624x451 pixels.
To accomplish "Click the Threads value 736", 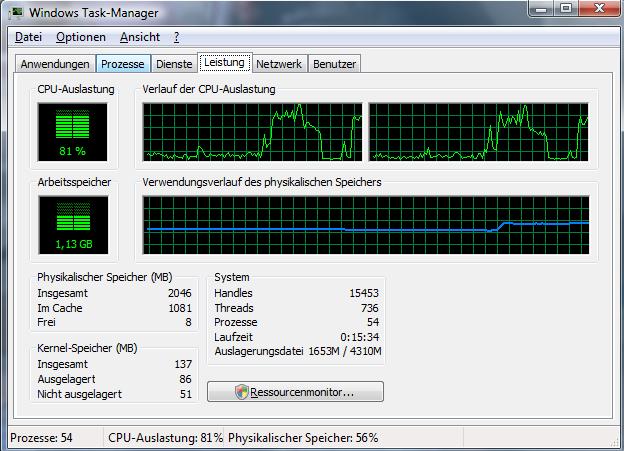I will (370, 308).
